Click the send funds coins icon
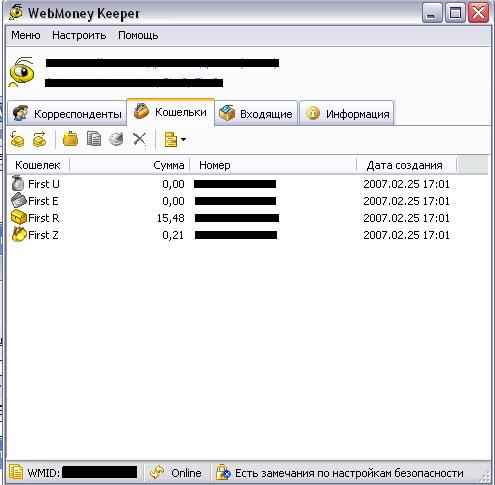Viewport: 495px width, 485px height. (x=39, y=139)
